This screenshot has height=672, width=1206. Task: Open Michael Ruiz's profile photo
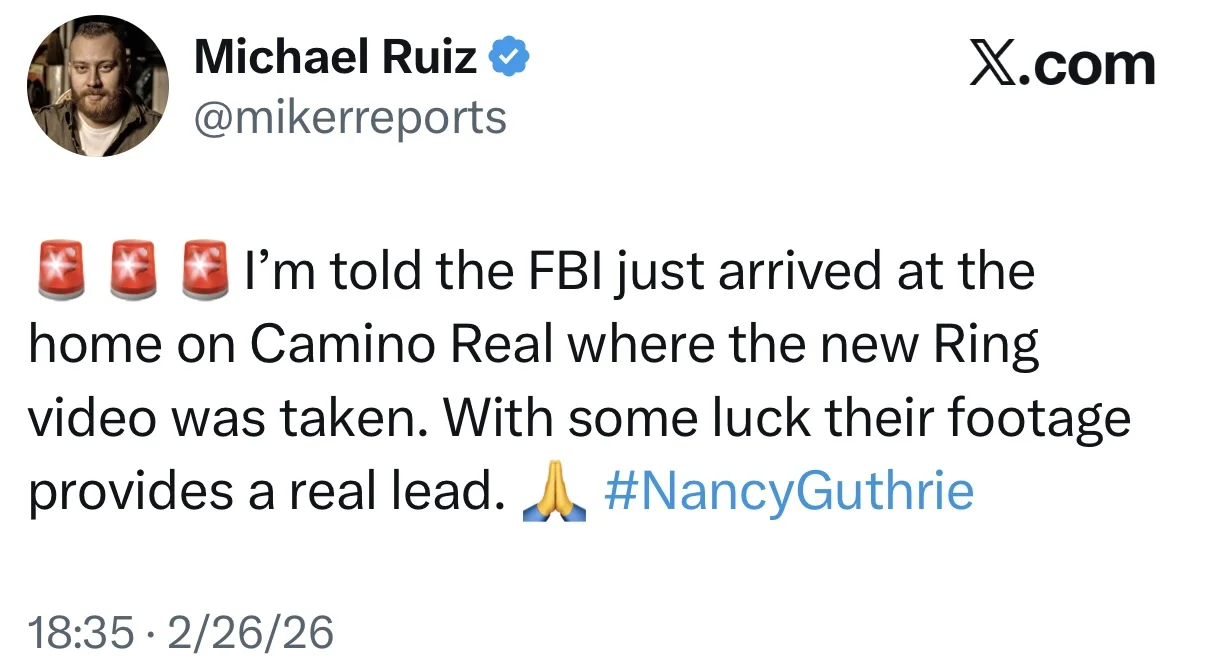(97, 86)
